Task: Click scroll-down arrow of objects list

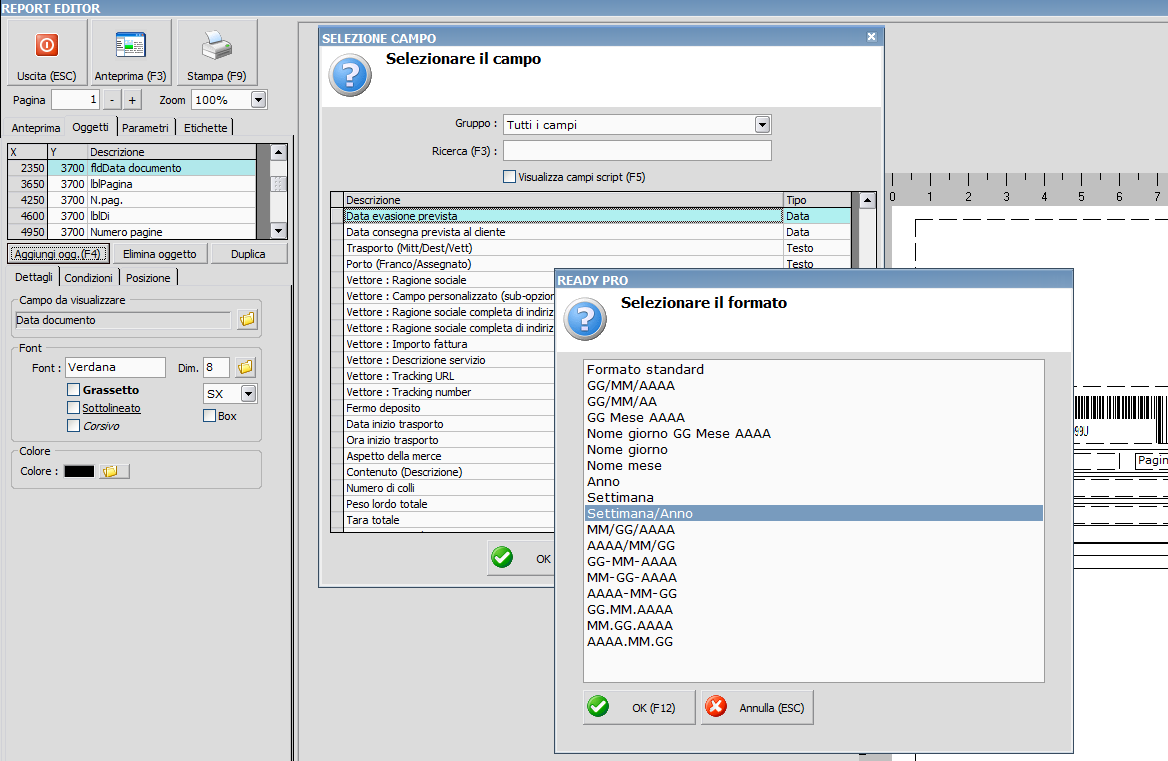Action: click(x=279, y=231)
